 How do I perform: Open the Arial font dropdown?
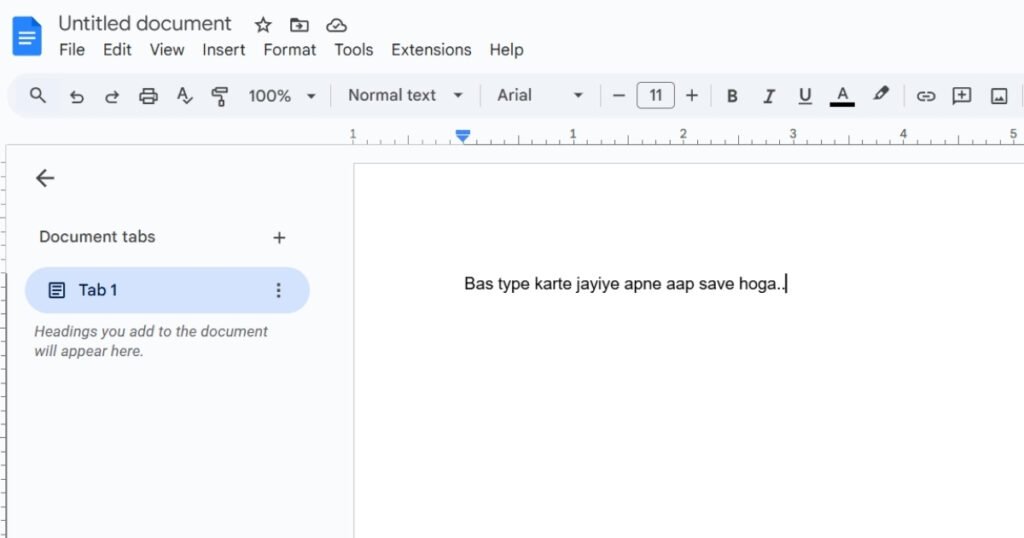(540, 95)
